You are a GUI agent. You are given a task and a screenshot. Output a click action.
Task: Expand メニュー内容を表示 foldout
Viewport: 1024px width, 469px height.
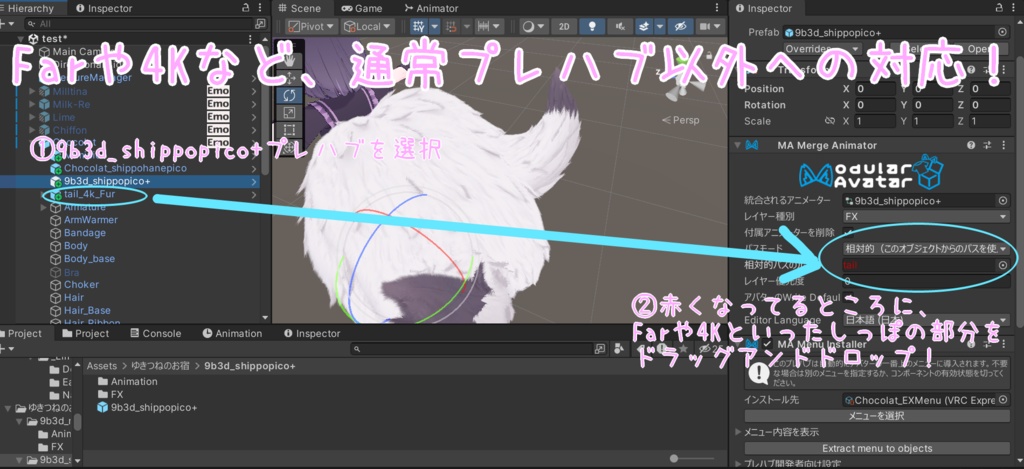pyautogui.click(x=739, y=432)
